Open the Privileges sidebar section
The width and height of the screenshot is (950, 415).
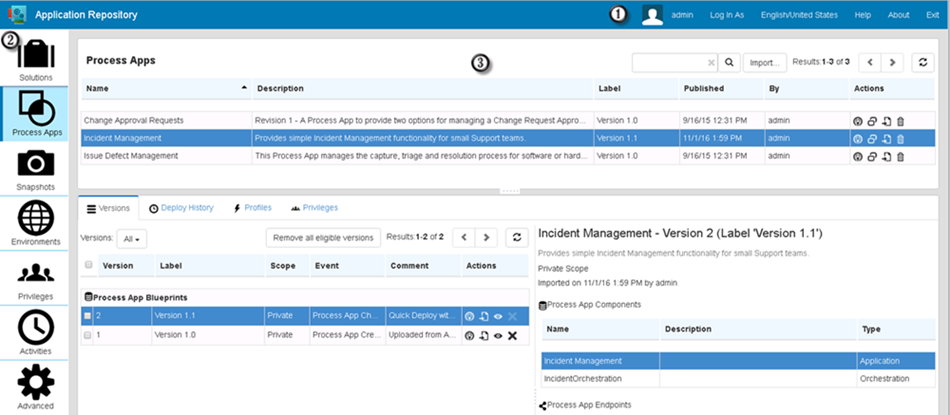pyautogui.click(x=35, y=279)
